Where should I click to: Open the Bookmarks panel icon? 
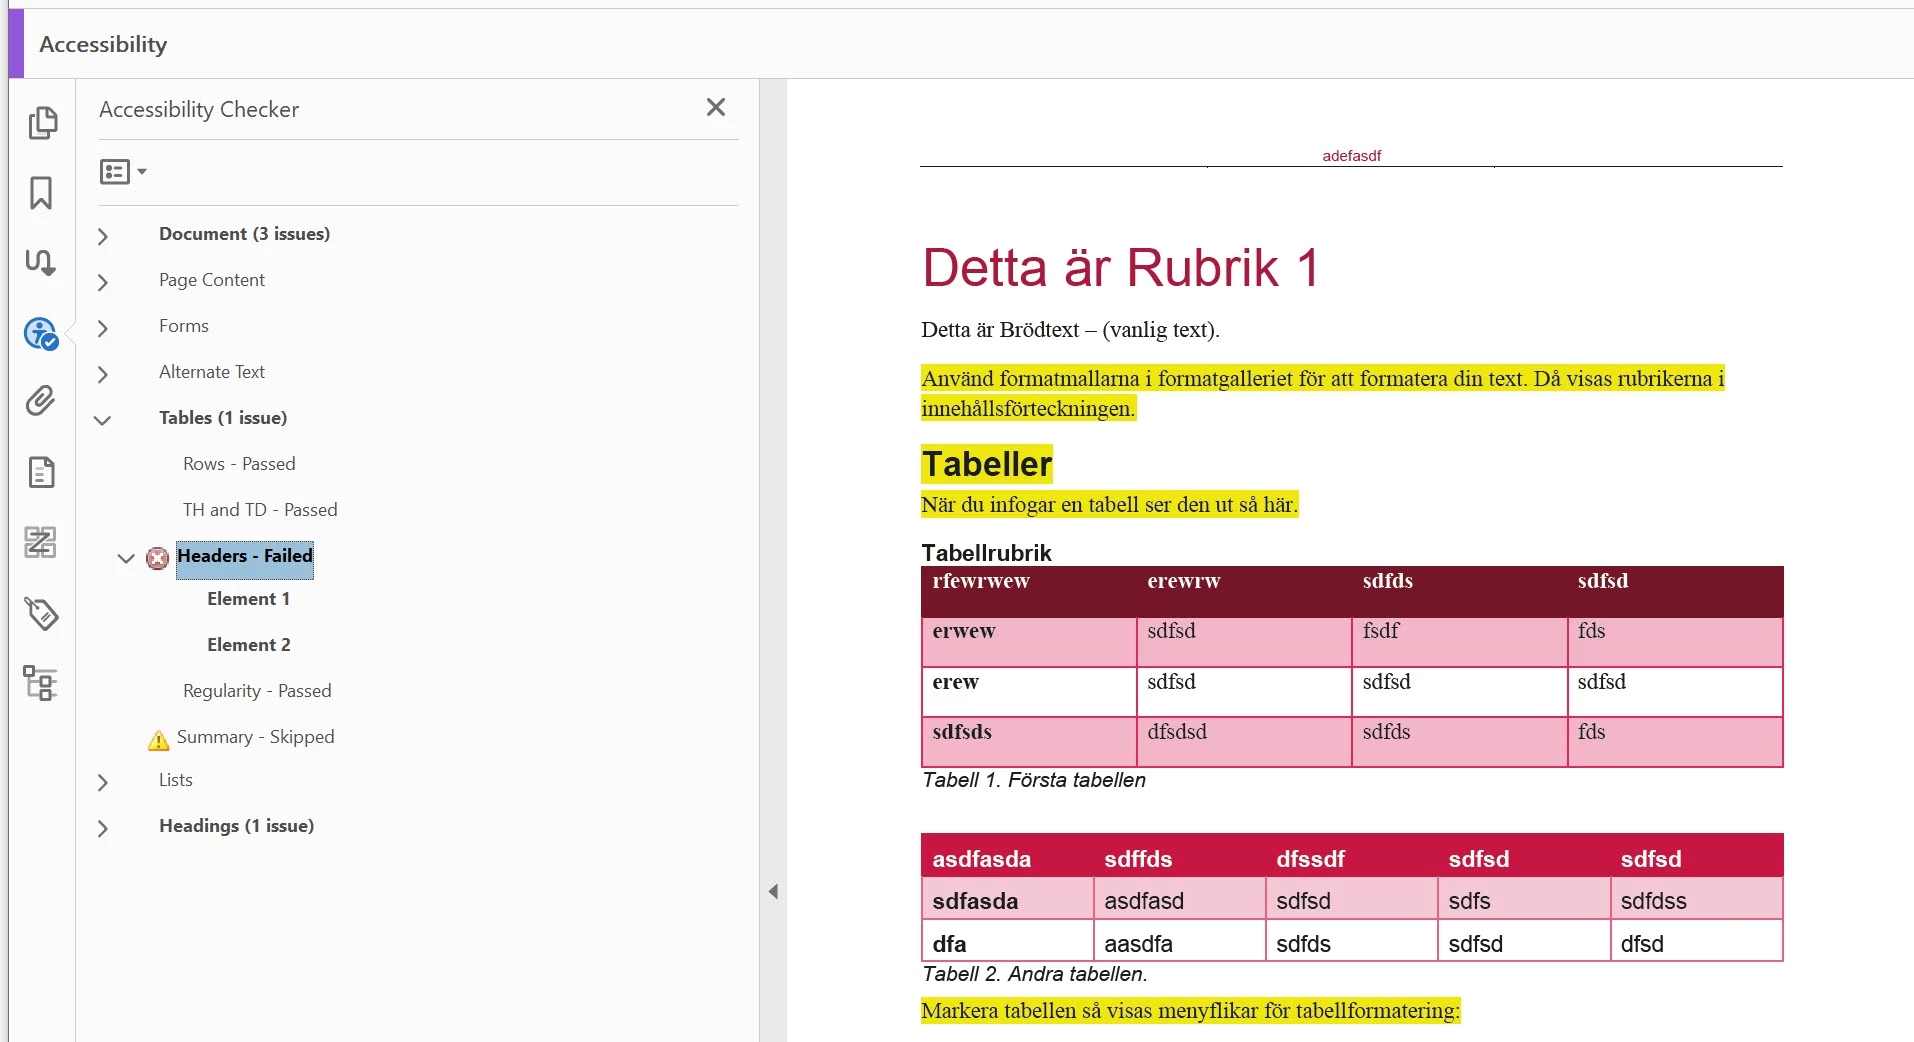[41, 193]
